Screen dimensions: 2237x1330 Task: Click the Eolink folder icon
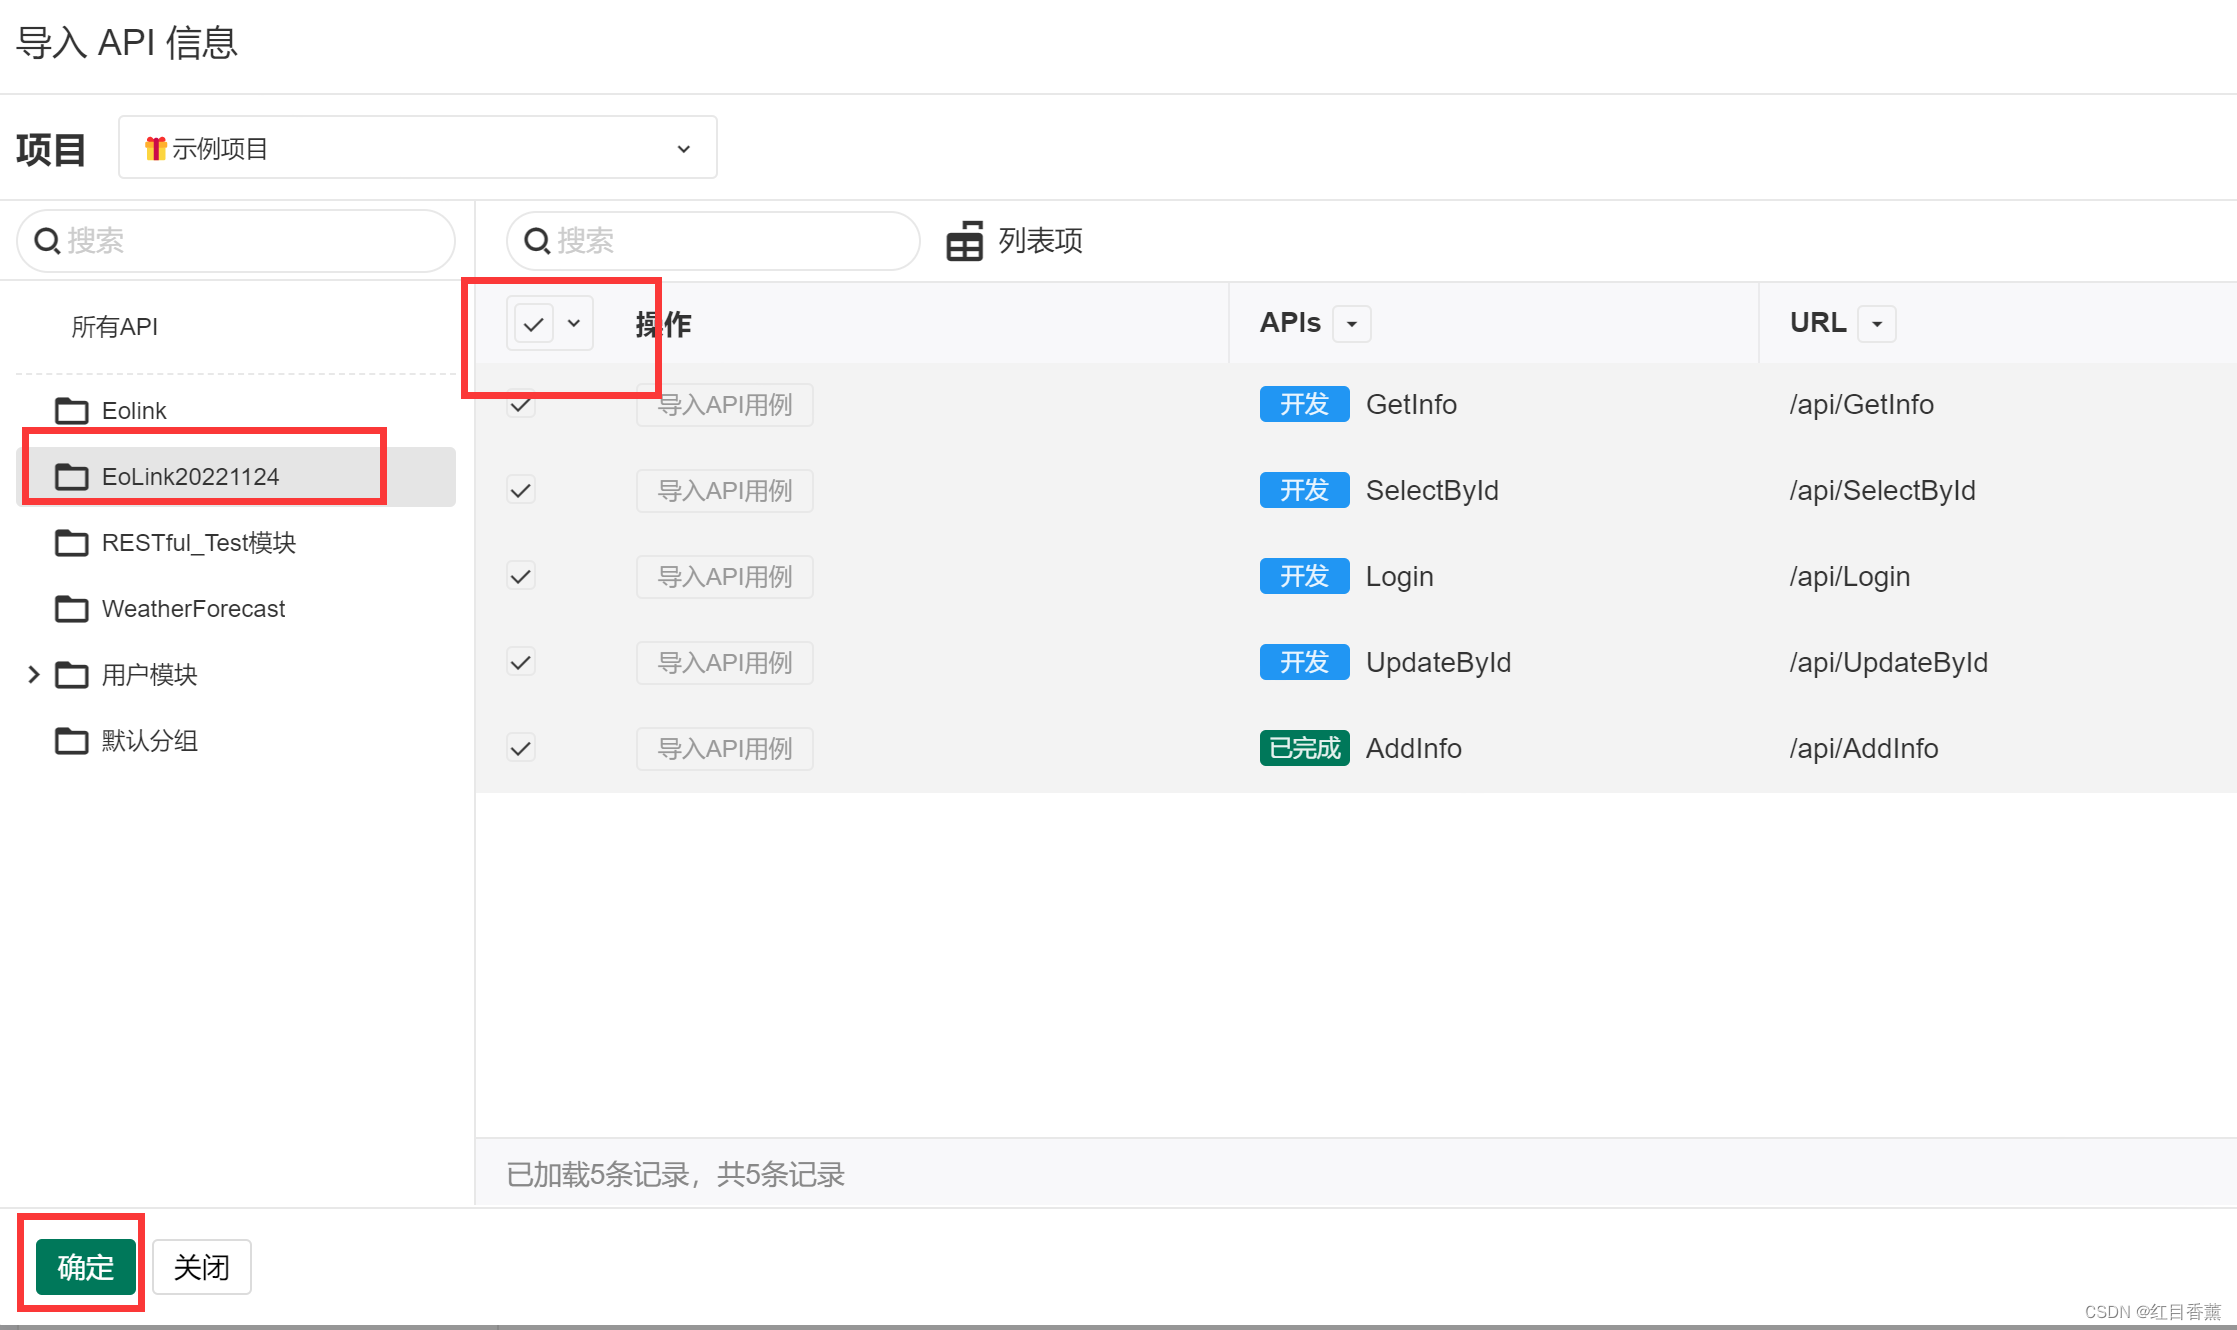point(71,411)
